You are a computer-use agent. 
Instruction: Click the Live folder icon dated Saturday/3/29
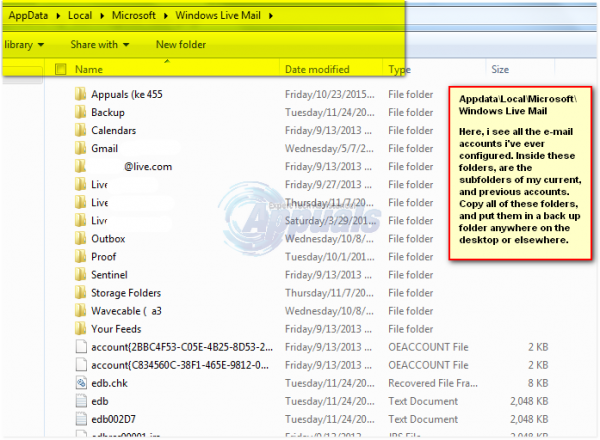(80, 220)
